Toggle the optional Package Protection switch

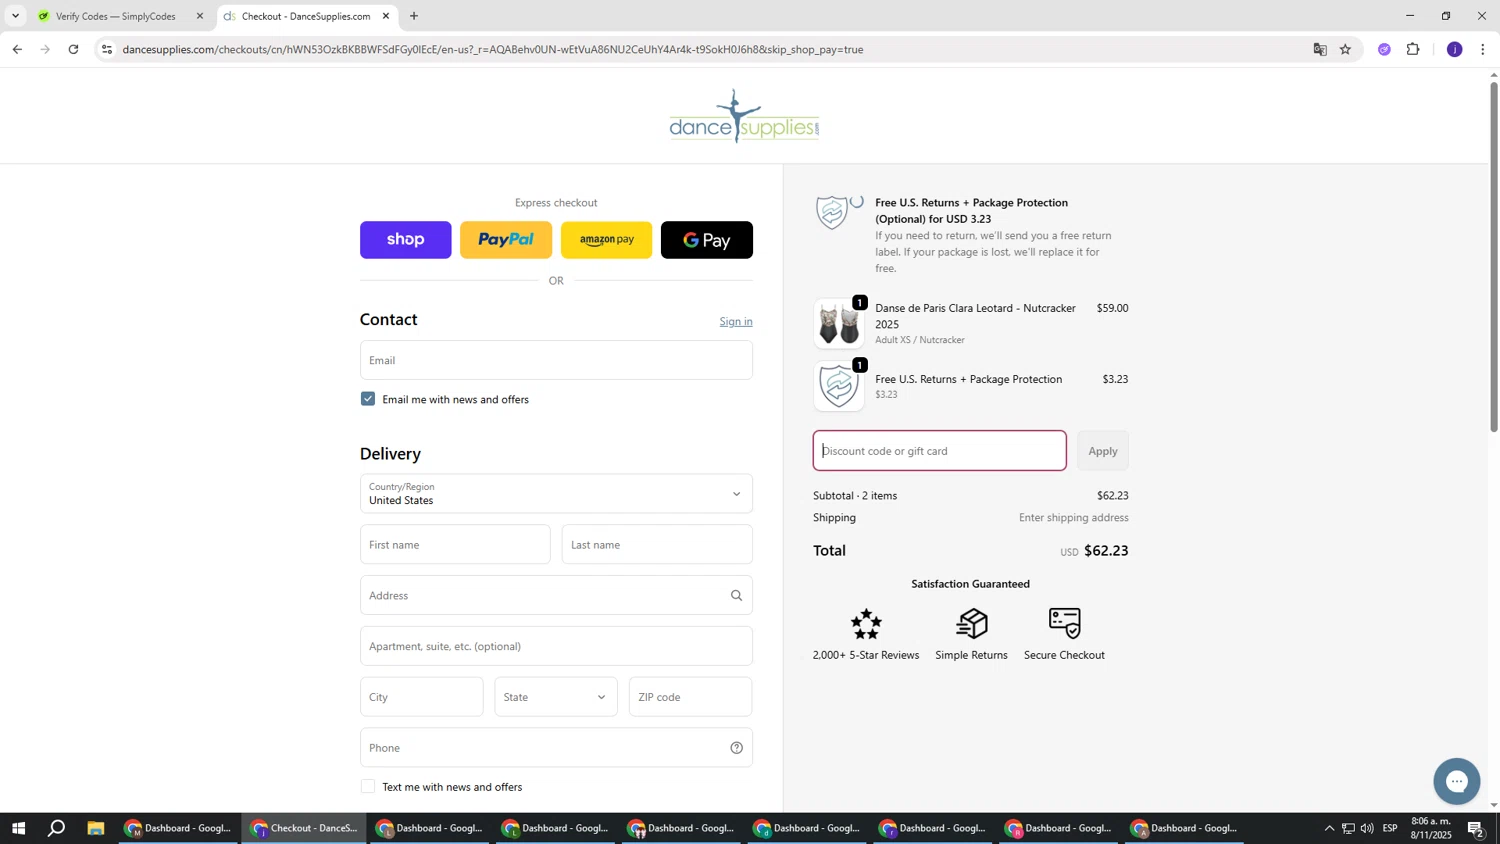[x=857, y=202]
